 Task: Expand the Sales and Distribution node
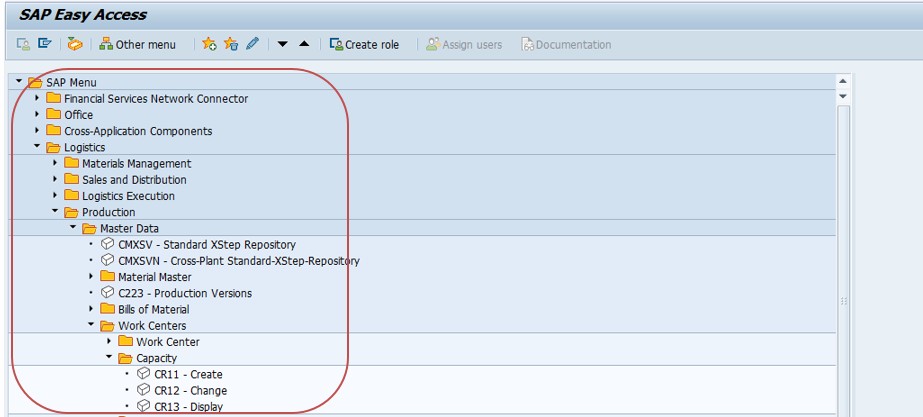[x=56, y=178]
